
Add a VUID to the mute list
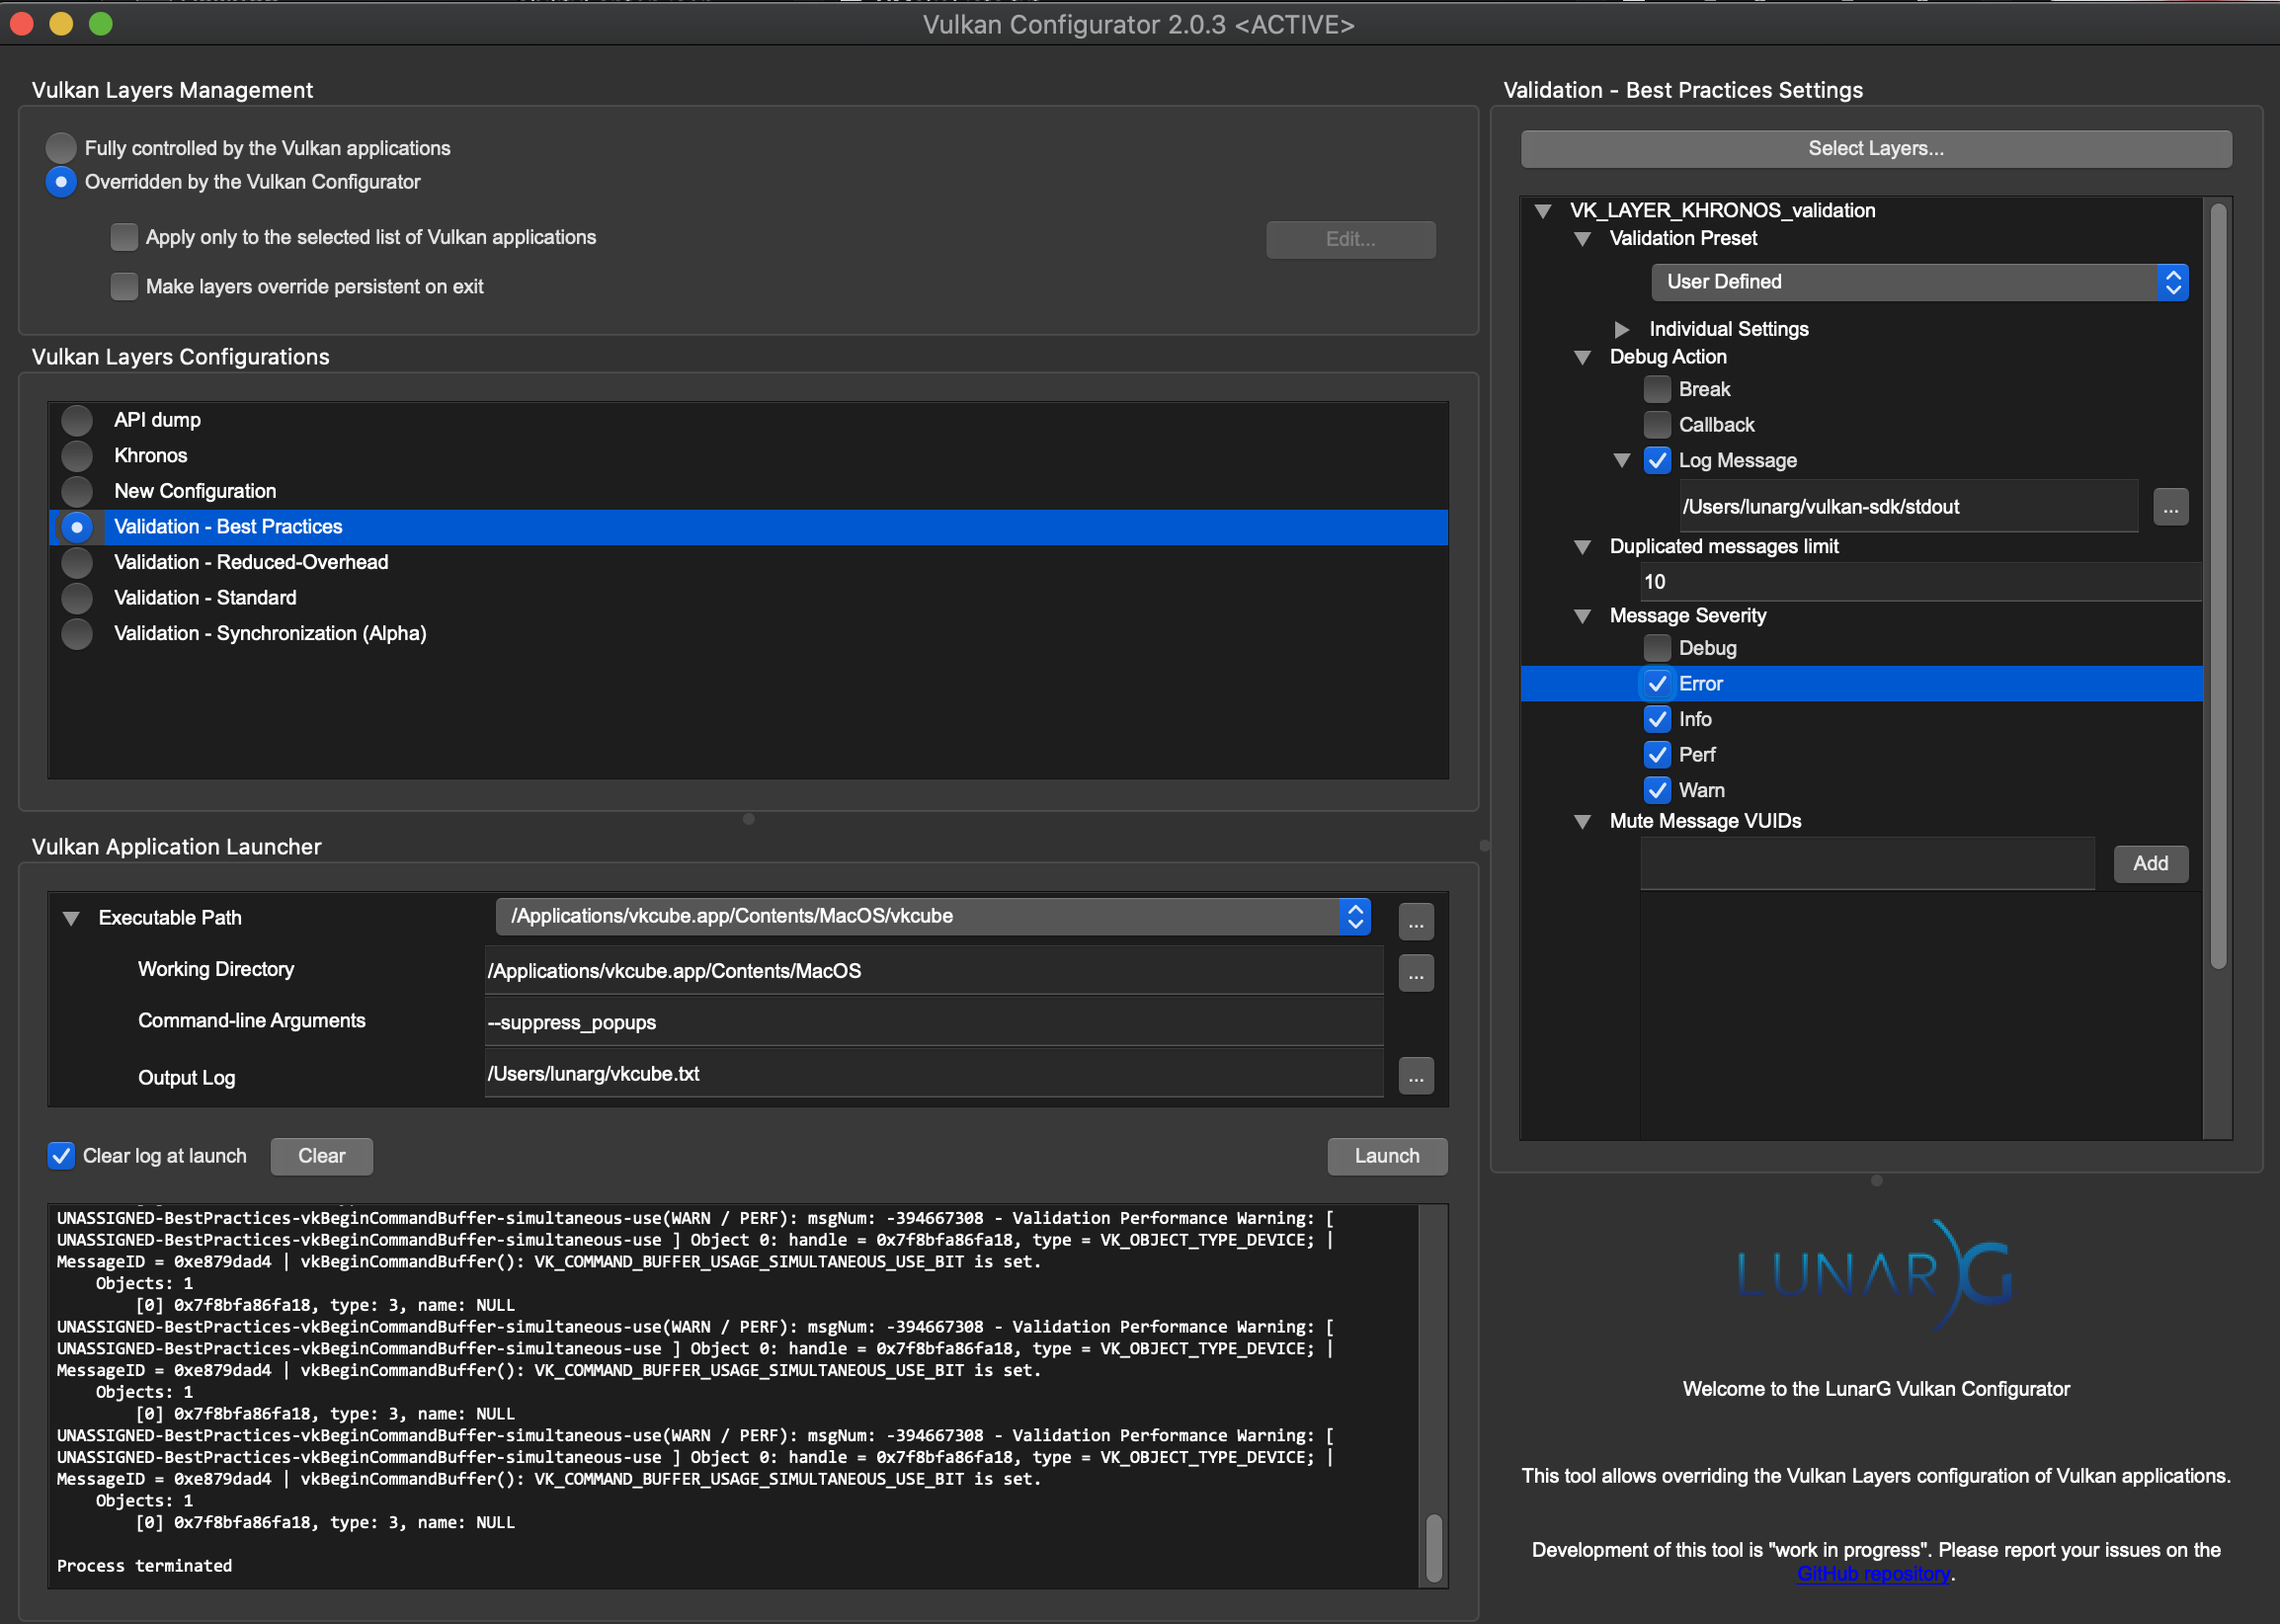2149,863
